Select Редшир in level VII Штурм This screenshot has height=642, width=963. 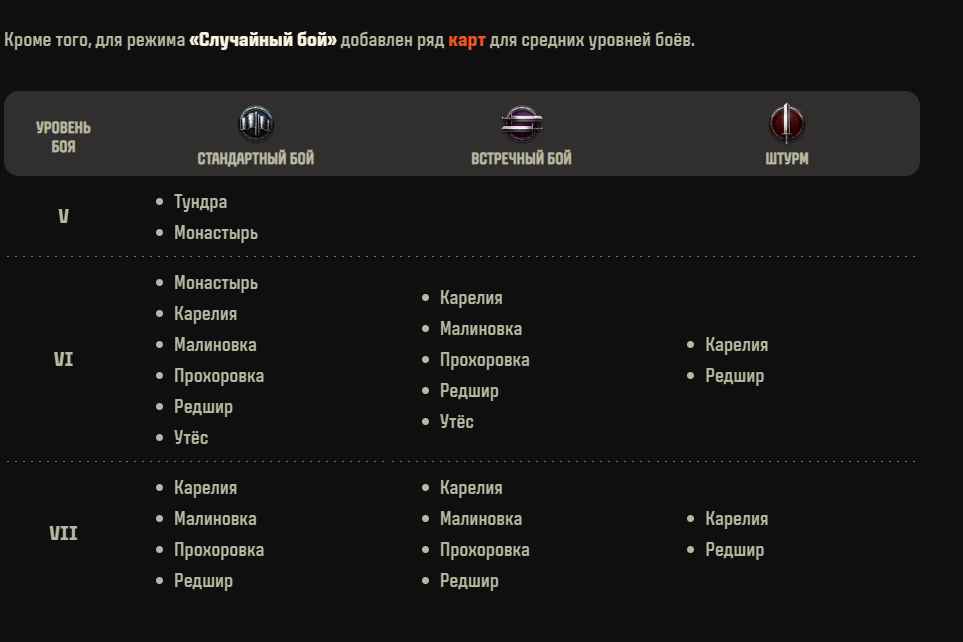pyautogui.click(x=735, y=550)
